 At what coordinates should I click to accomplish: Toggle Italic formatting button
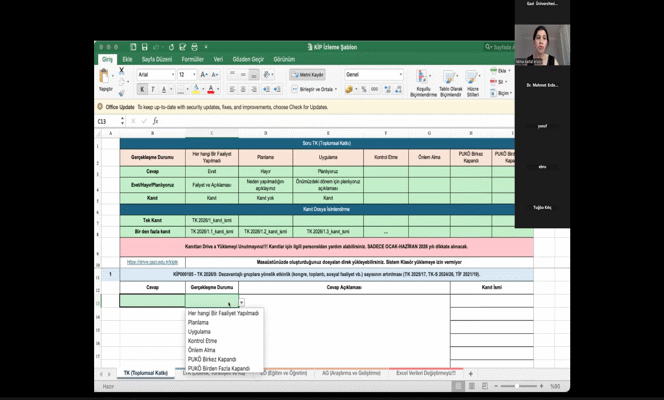[153, 89]
